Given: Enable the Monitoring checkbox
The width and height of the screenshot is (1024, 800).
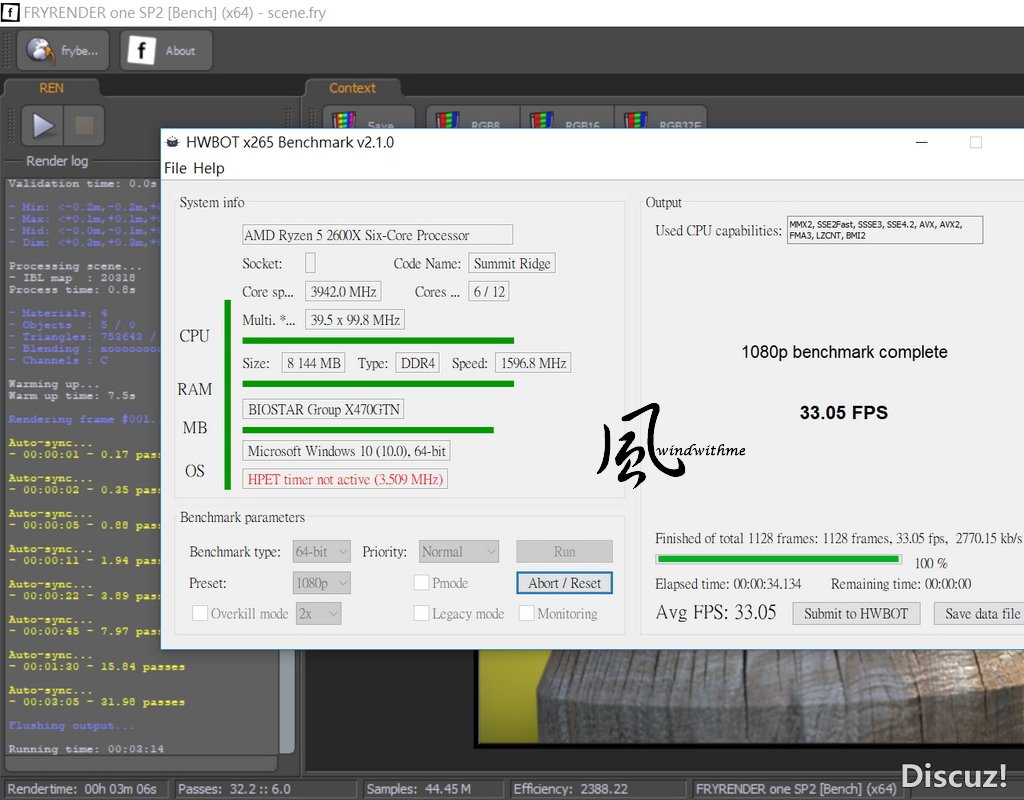Looking at the screenshot, I should [x=526, y=613].
